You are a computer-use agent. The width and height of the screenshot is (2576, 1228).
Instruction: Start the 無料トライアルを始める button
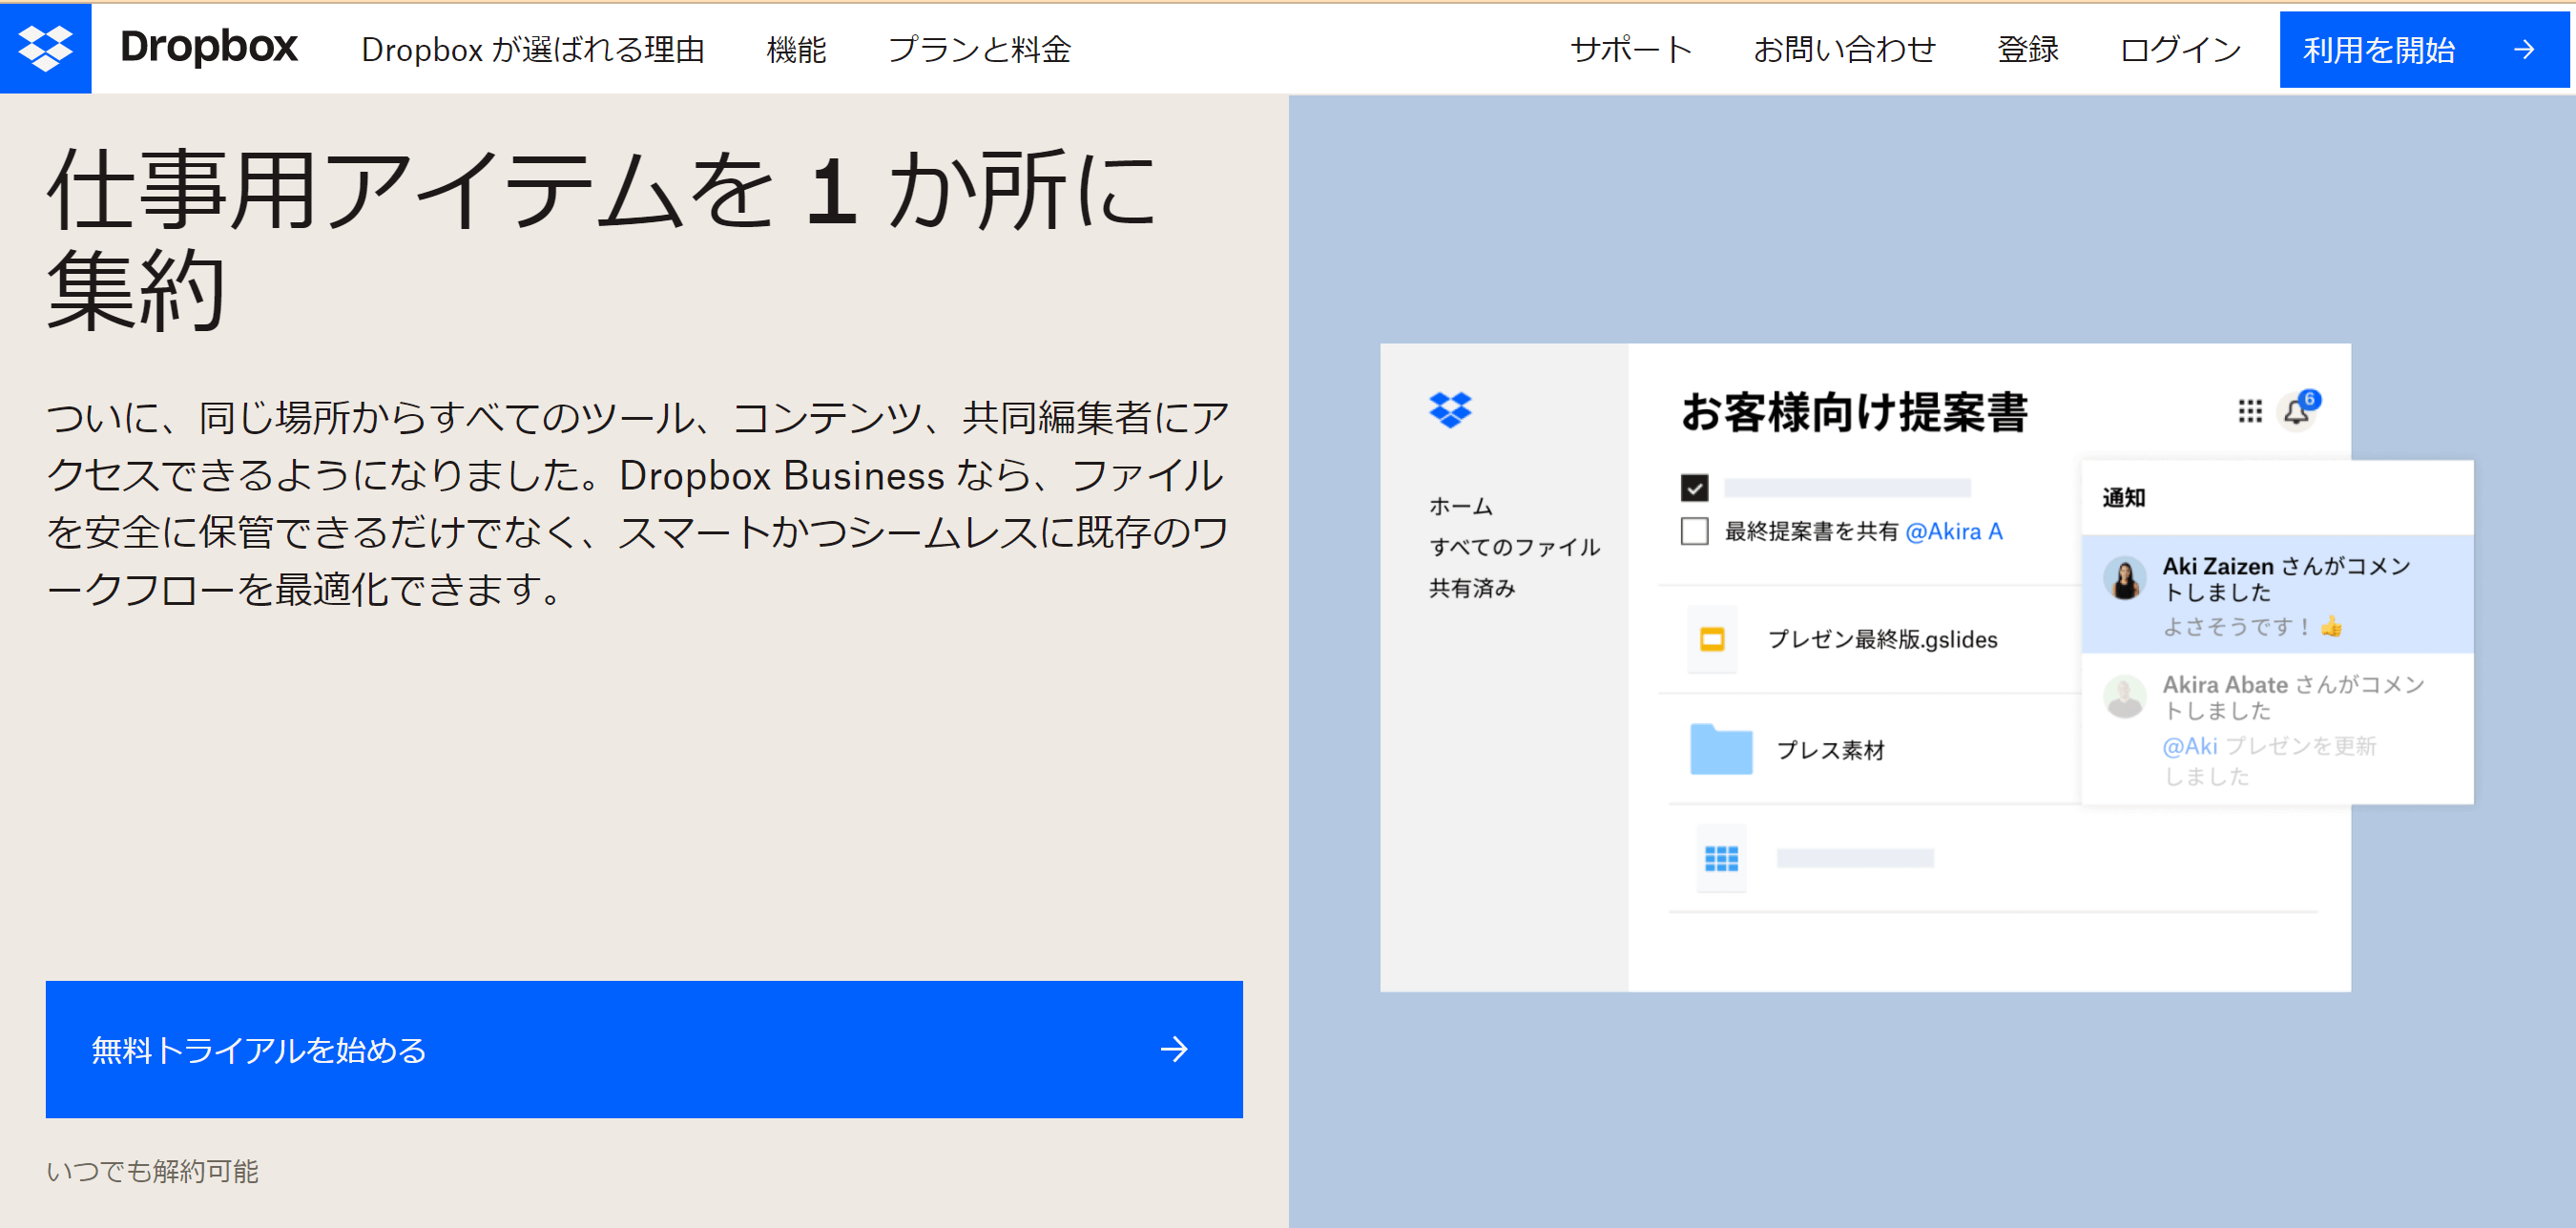644,1049
